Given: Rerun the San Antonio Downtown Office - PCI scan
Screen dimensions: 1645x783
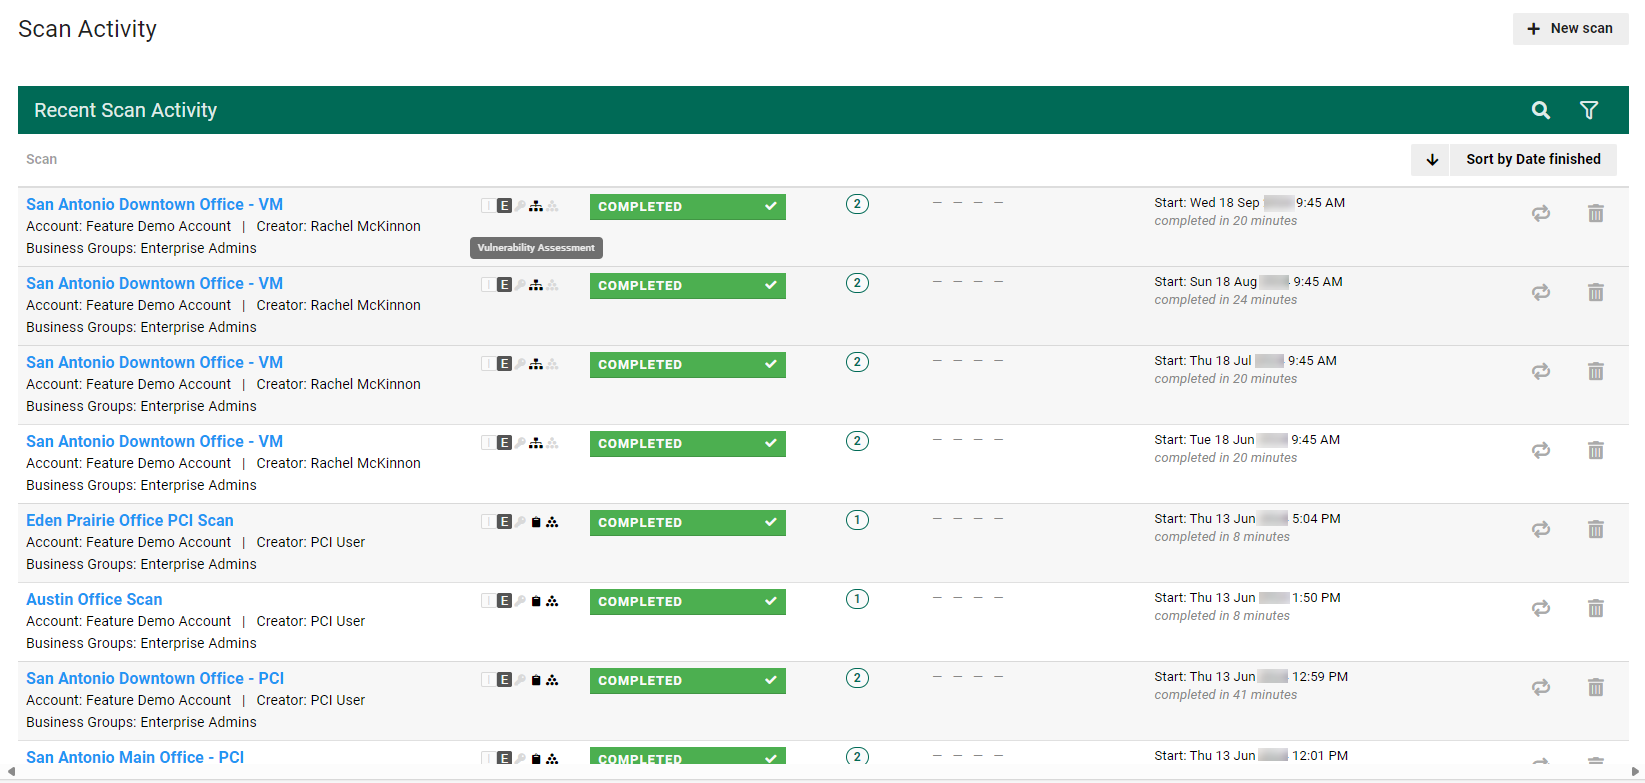Looking at the screenshot, I should pyautogui.click(x=1540, y=687).
